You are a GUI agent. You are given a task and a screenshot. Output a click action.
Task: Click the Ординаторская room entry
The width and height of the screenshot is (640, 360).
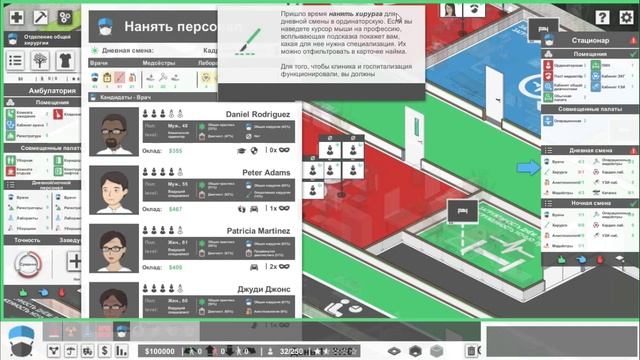565,65
